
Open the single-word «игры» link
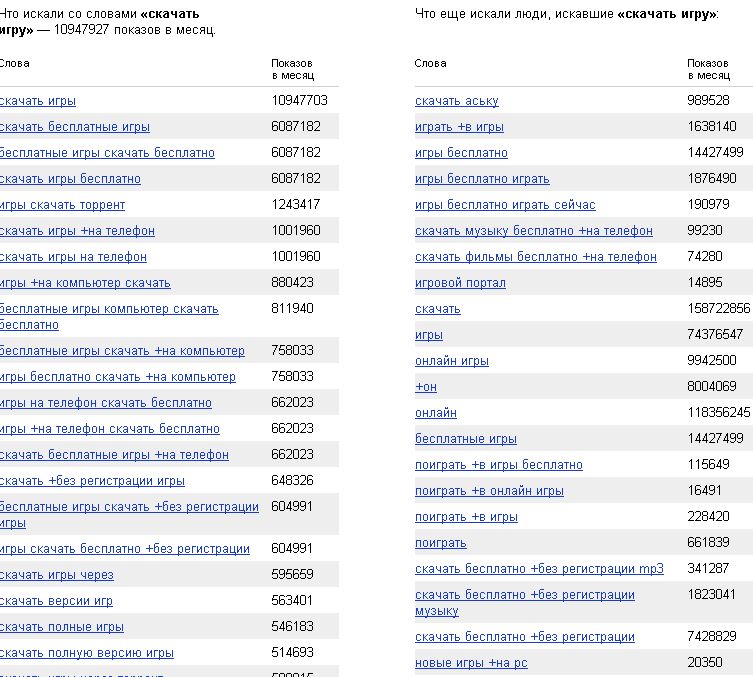429,335
